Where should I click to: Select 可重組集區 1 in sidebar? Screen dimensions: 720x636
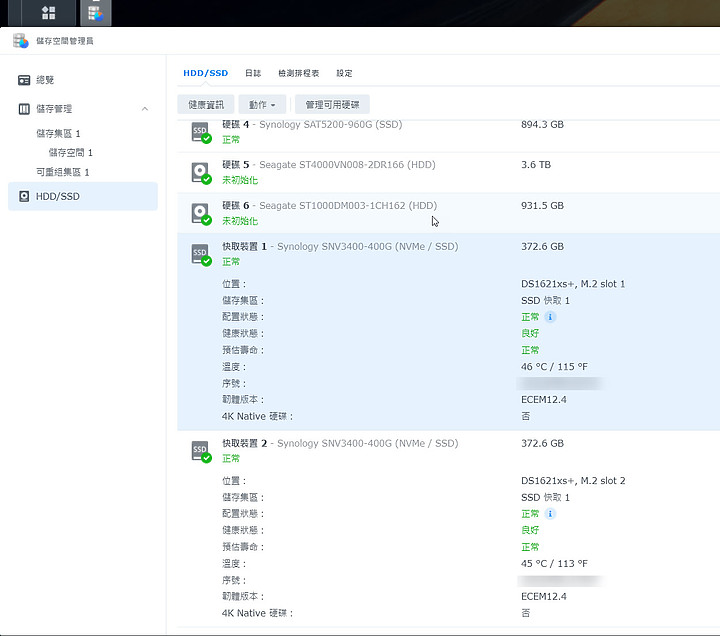click(x=63, y=172)
